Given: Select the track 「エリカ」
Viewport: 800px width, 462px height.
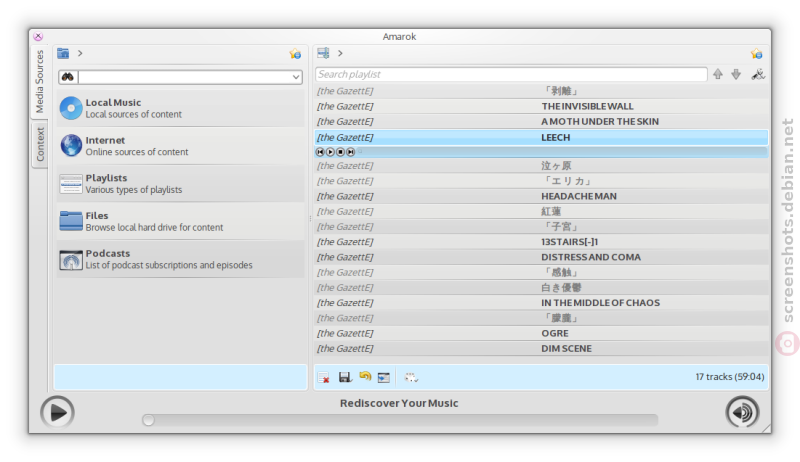Looking at the screenshot, I should [x=541, y=181].
